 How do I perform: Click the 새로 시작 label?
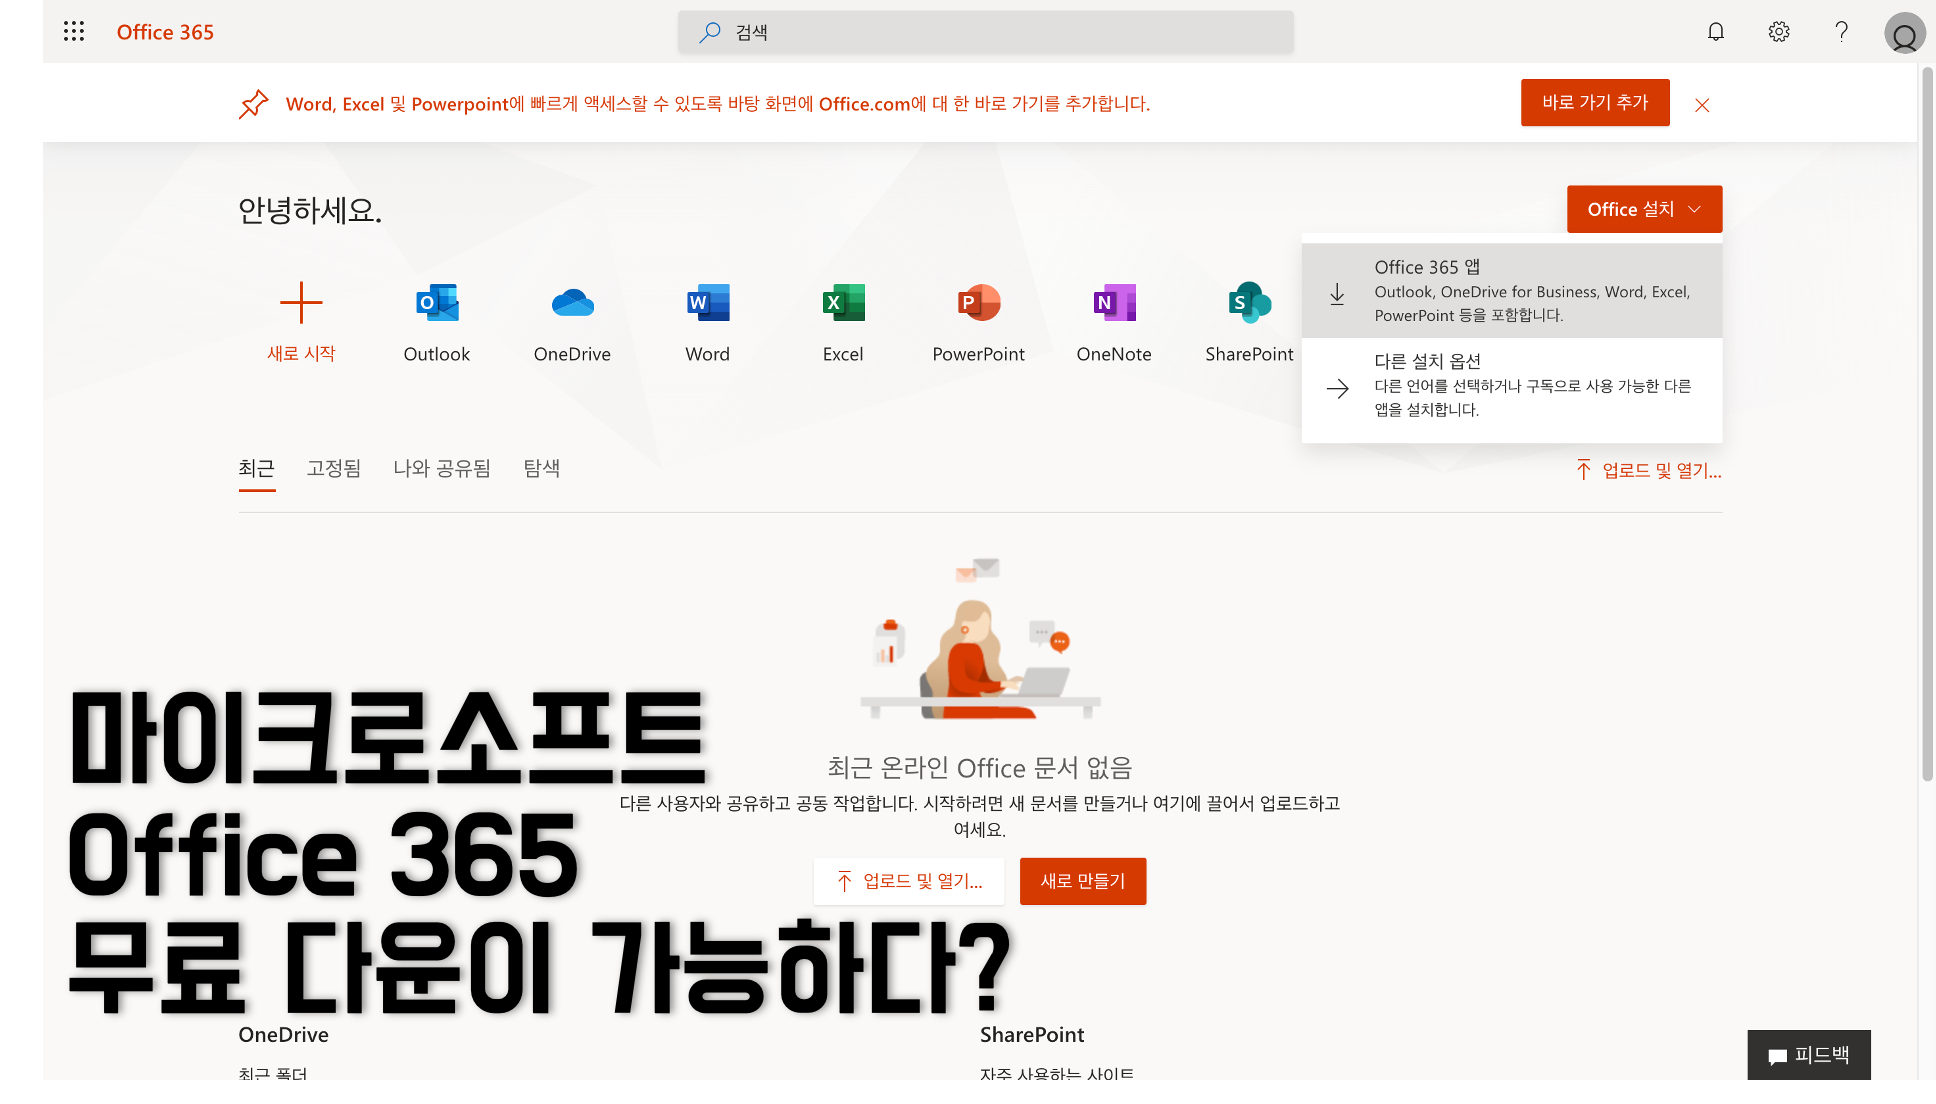pos(301,354)
